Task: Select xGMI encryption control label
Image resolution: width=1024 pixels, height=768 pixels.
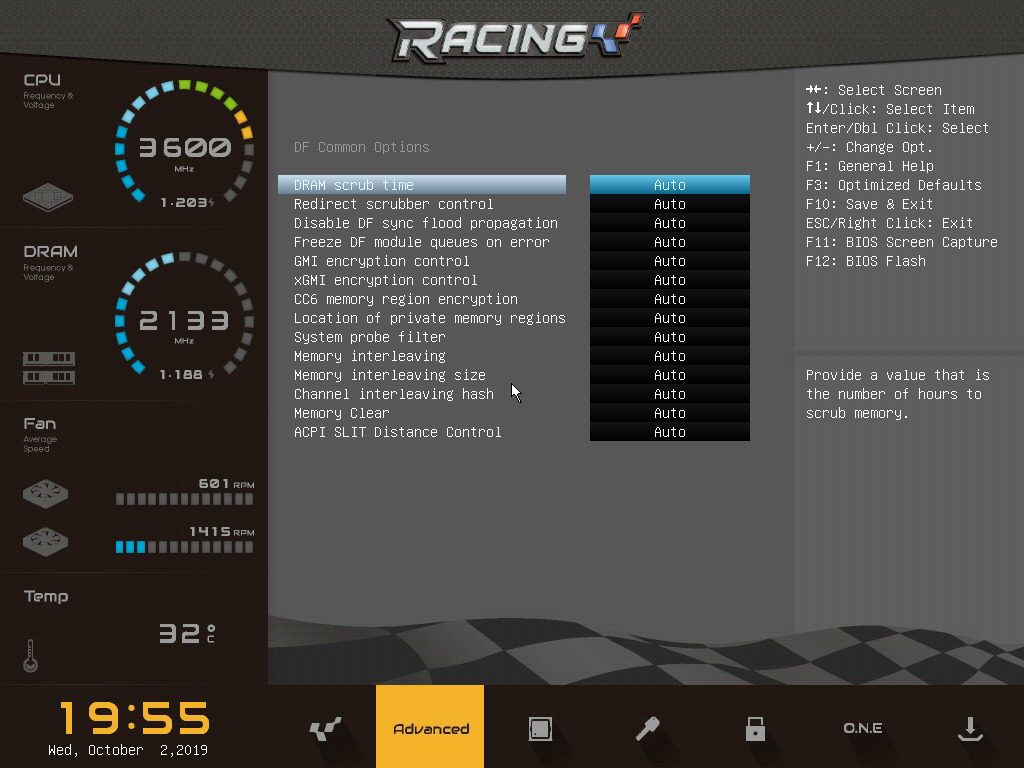Action: 385,280
